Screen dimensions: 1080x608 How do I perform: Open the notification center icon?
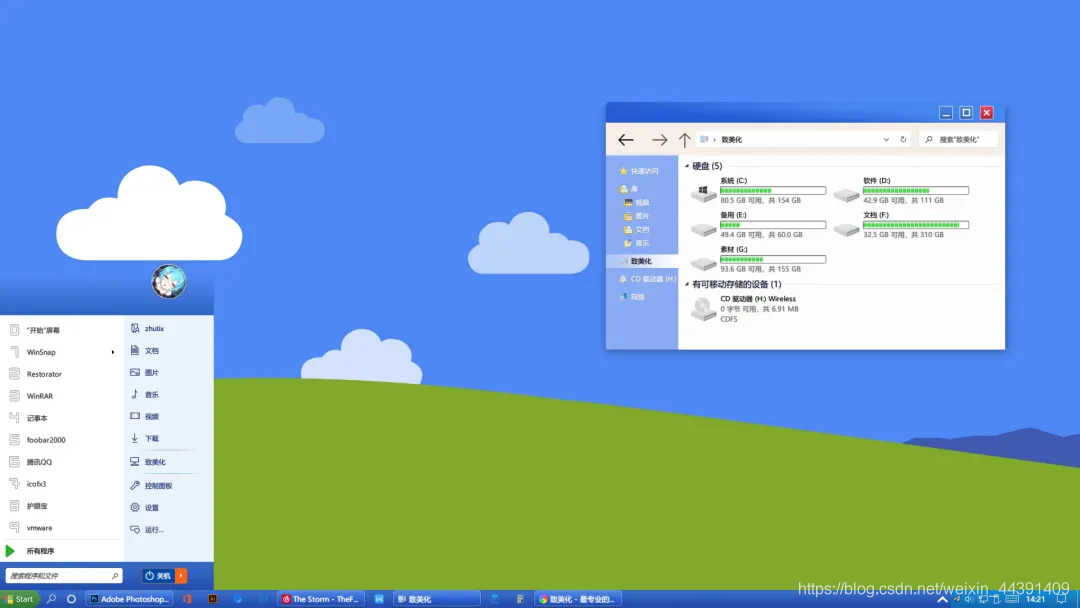click(x=1061, y=599)
